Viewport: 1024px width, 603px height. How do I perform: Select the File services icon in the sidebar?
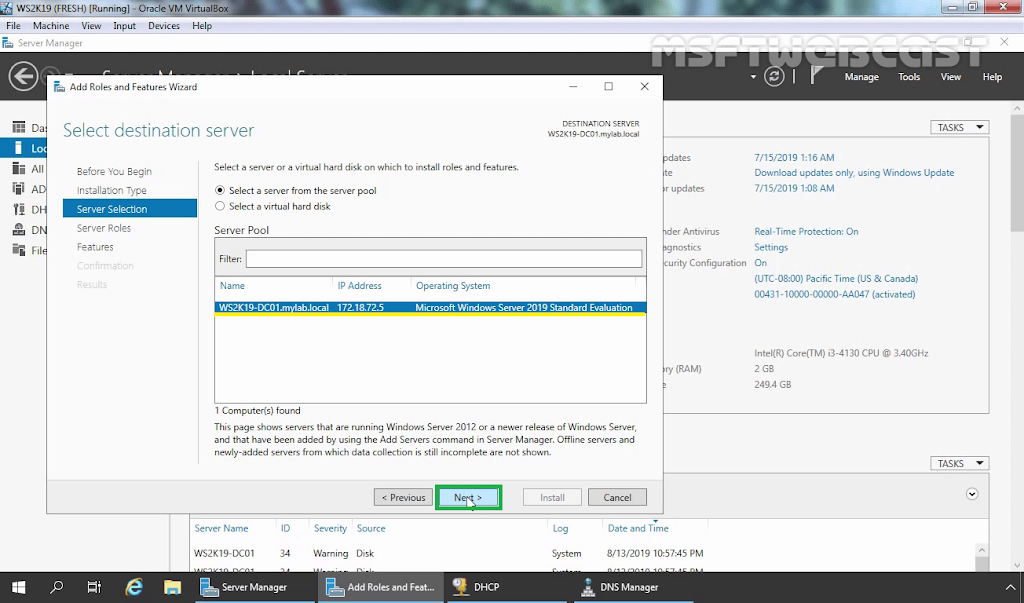pos(19,250)
